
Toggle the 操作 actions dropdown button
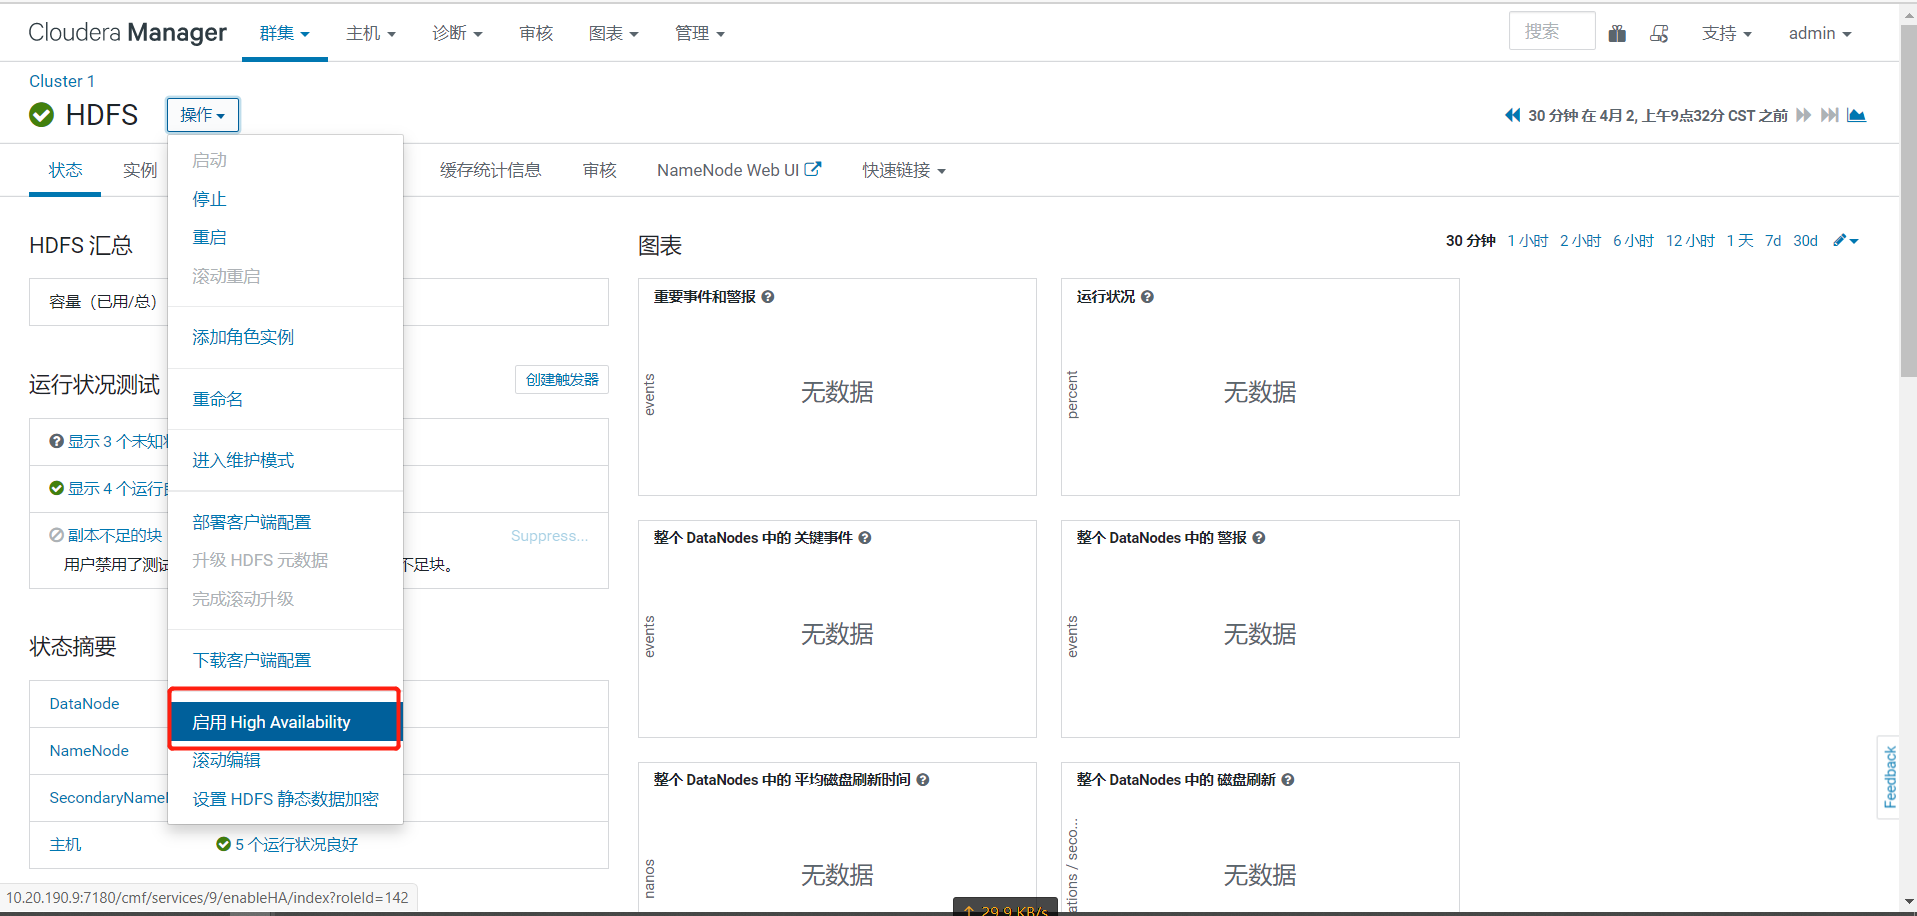[203, 115]
